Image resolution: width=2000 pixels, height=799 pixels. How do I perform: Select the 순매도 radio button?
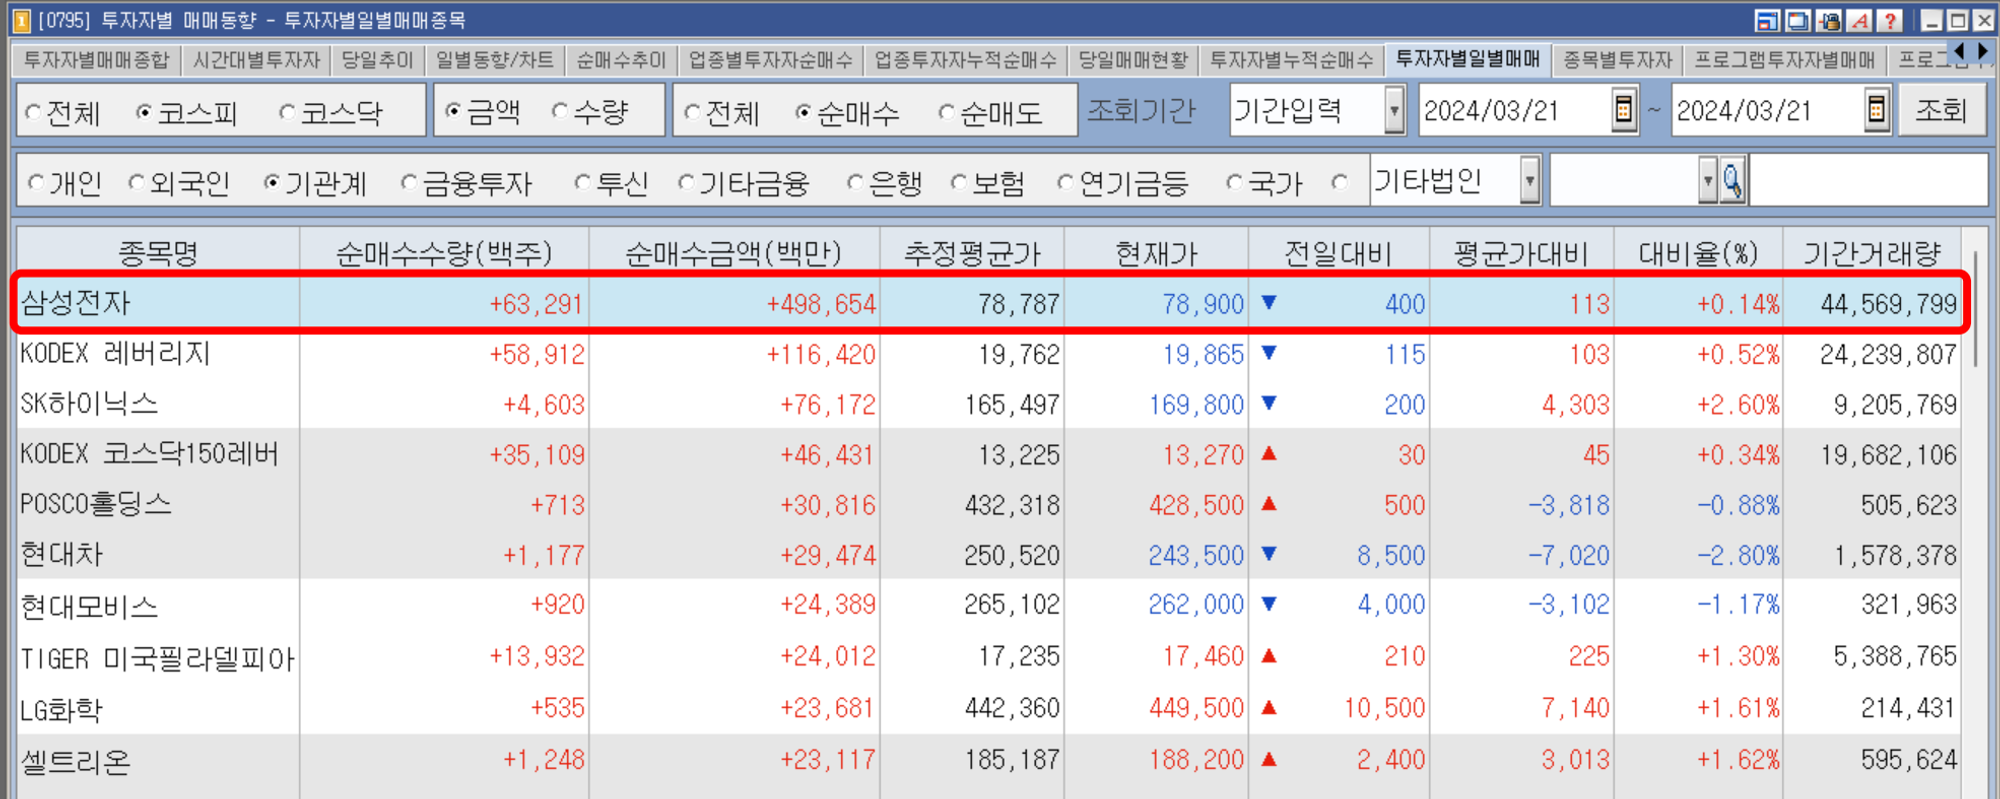coord(946,113)
